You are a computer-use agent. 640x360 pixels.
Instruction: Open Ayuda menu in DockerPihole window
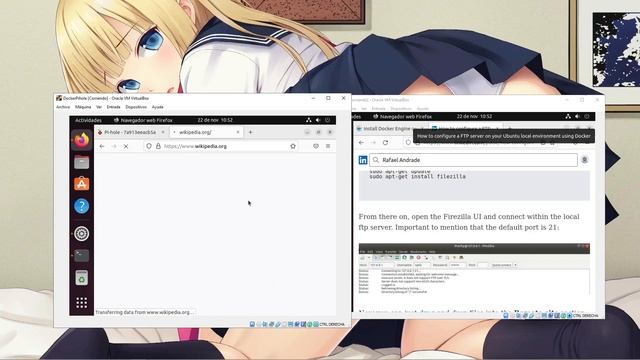click(x=158, y=107)
